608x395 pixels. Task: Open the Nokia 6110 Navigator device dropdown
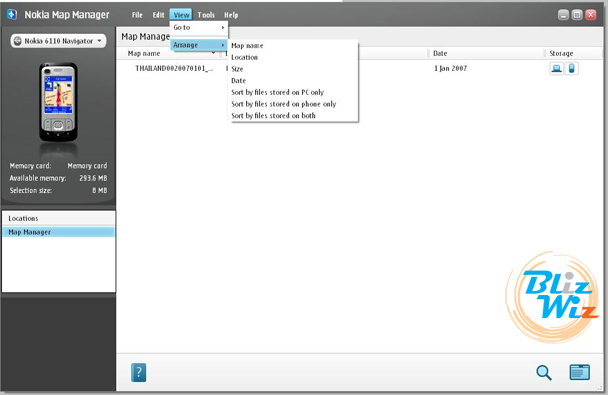coord(58,41)
